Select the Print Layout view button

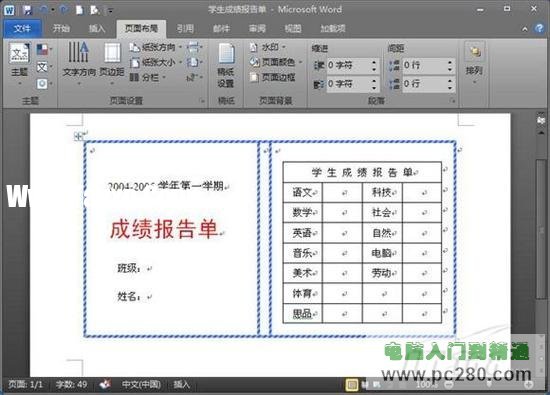(x=352, y=385)
